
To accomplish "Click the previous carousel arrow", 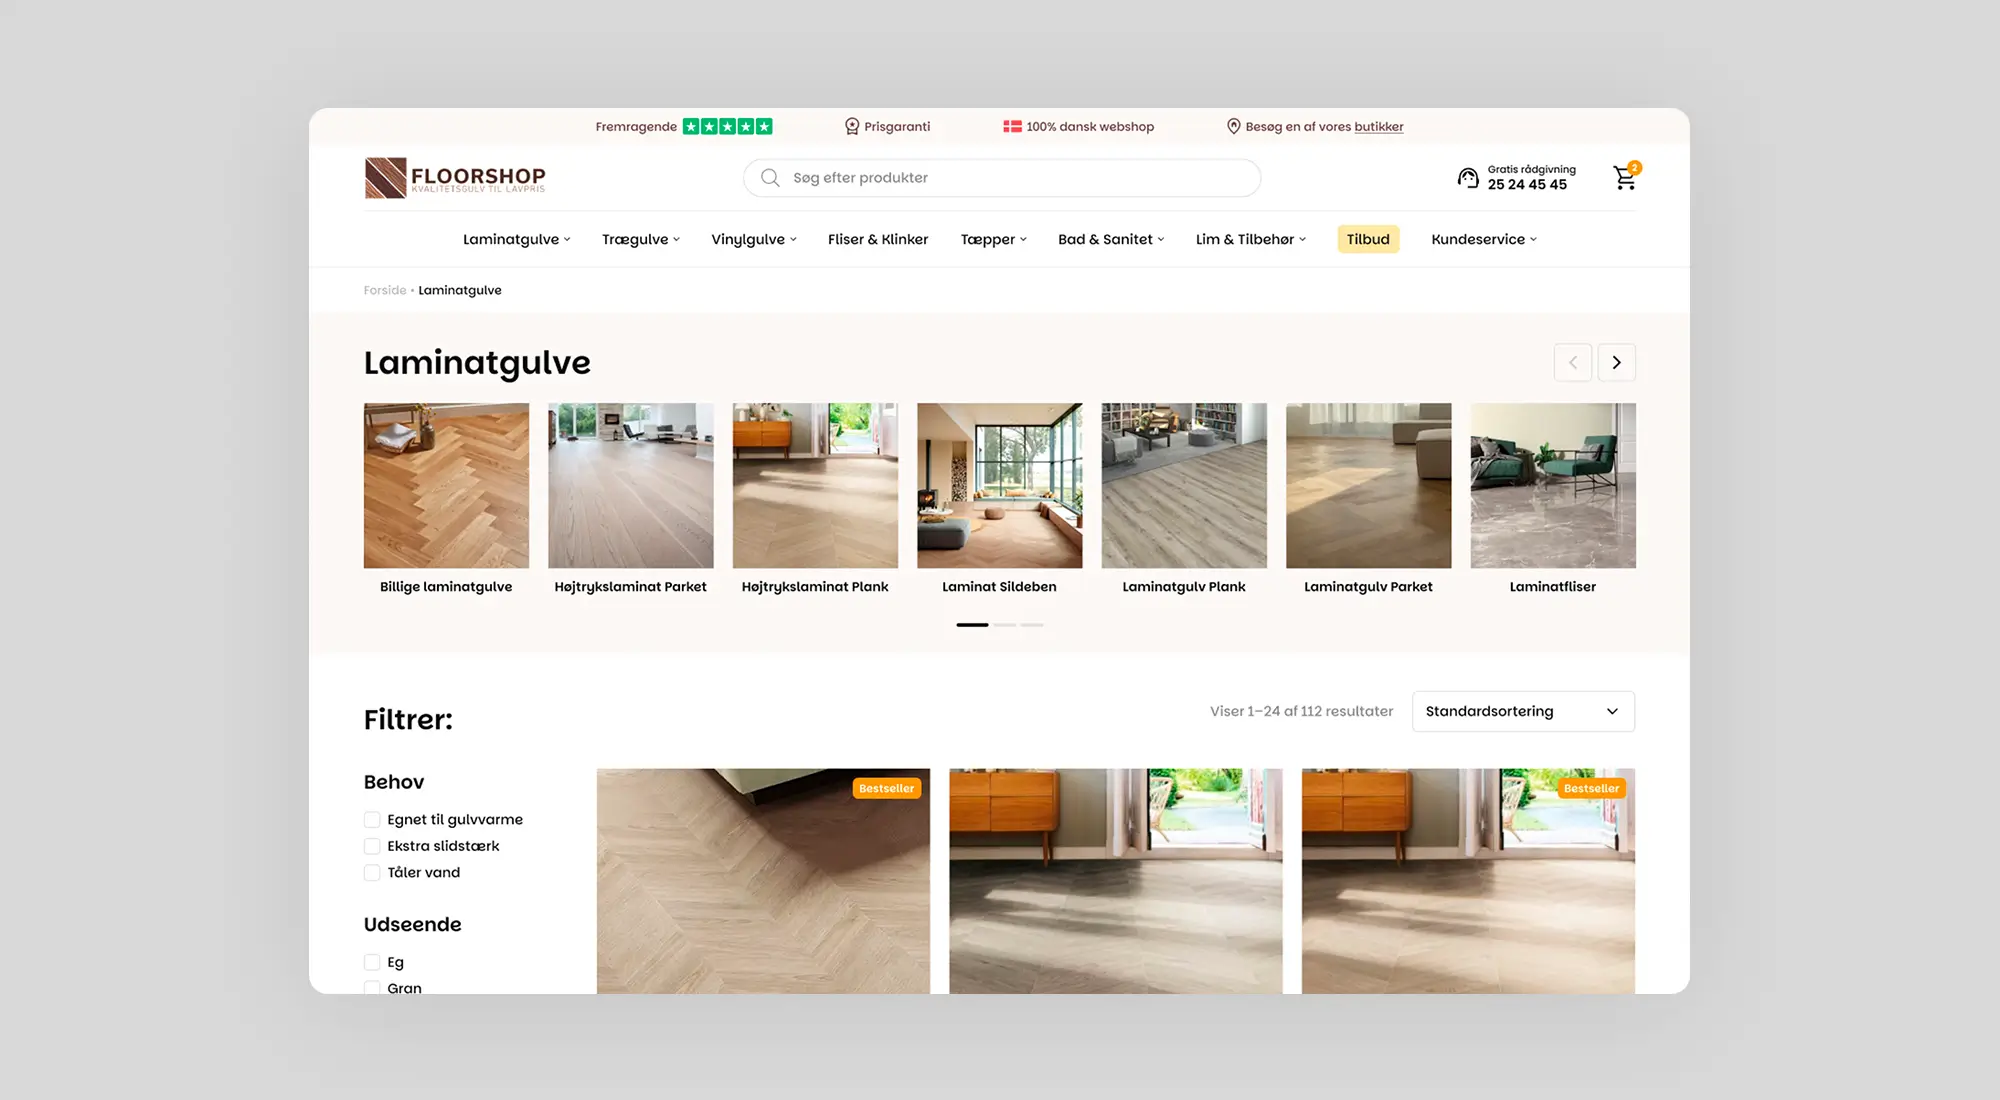I will (x=1572, y=363).
